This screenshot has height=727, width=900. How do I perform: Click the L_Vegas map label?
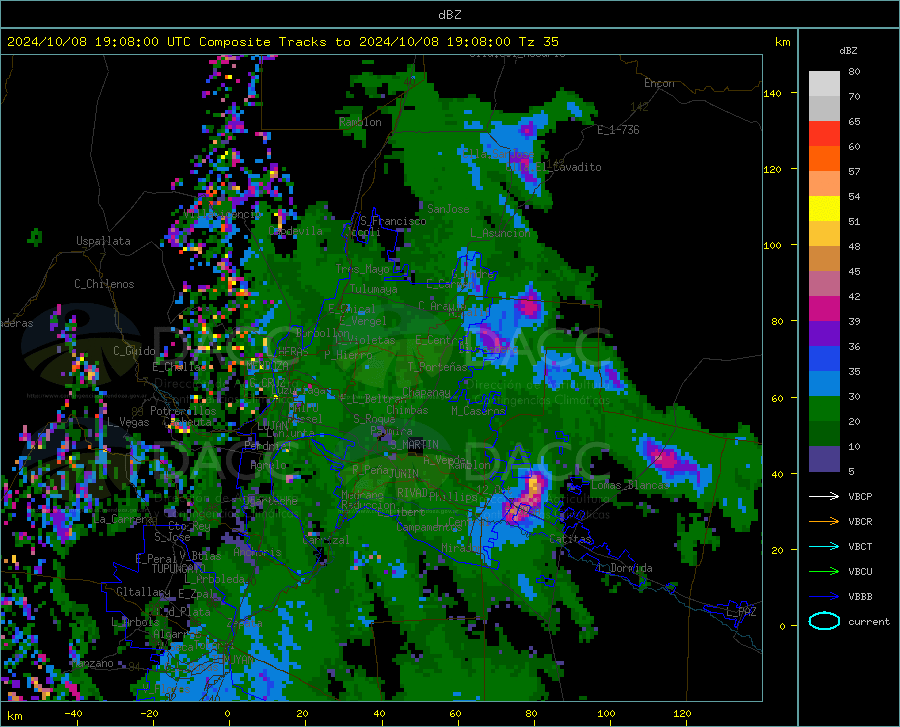(128, 422)
